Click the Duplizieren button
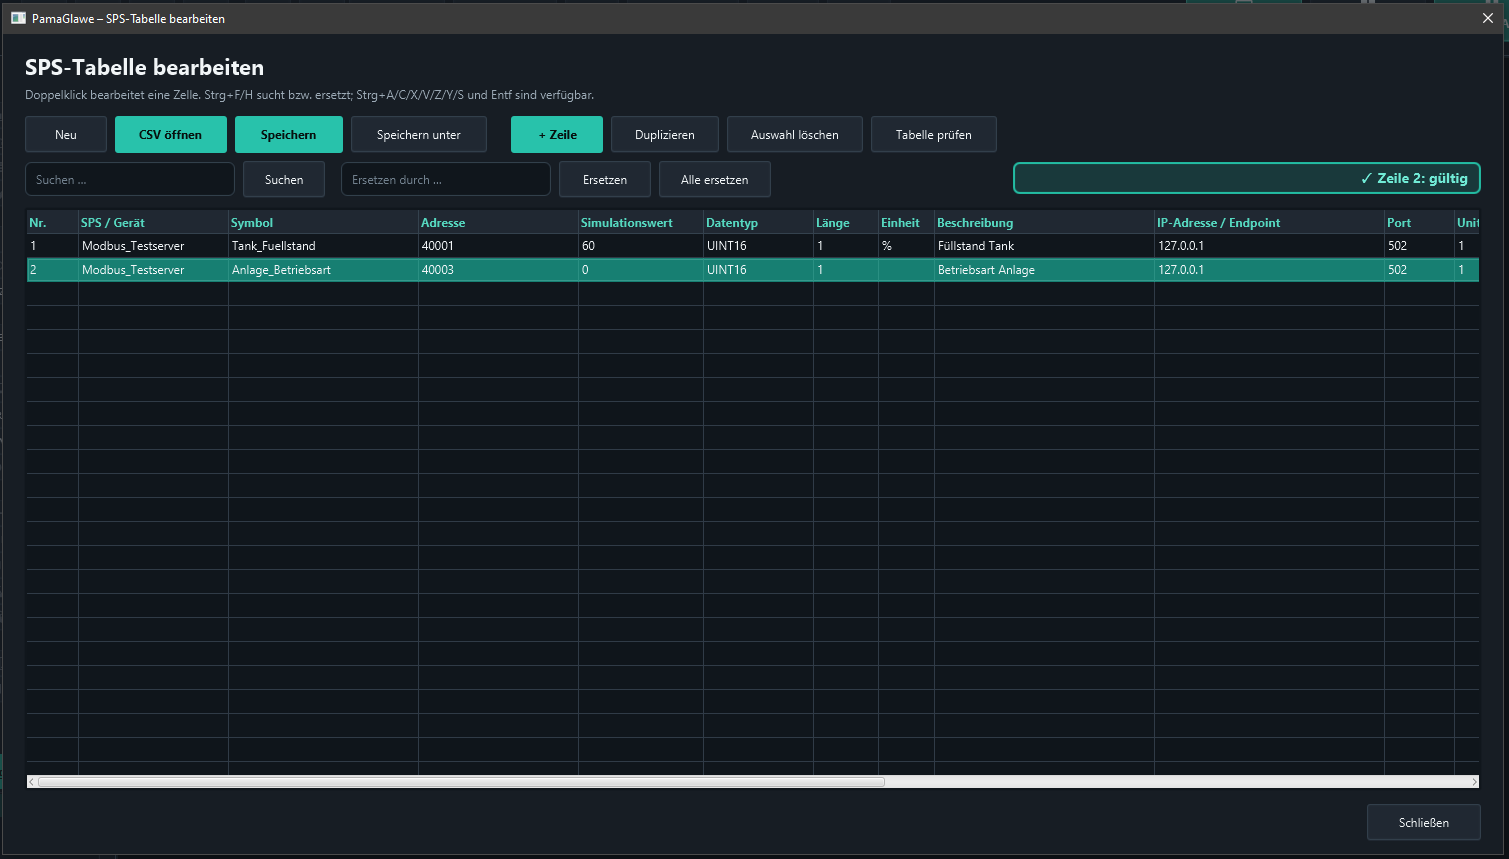The width and height of the screenshot is (1509, 859). click(665, 134)
